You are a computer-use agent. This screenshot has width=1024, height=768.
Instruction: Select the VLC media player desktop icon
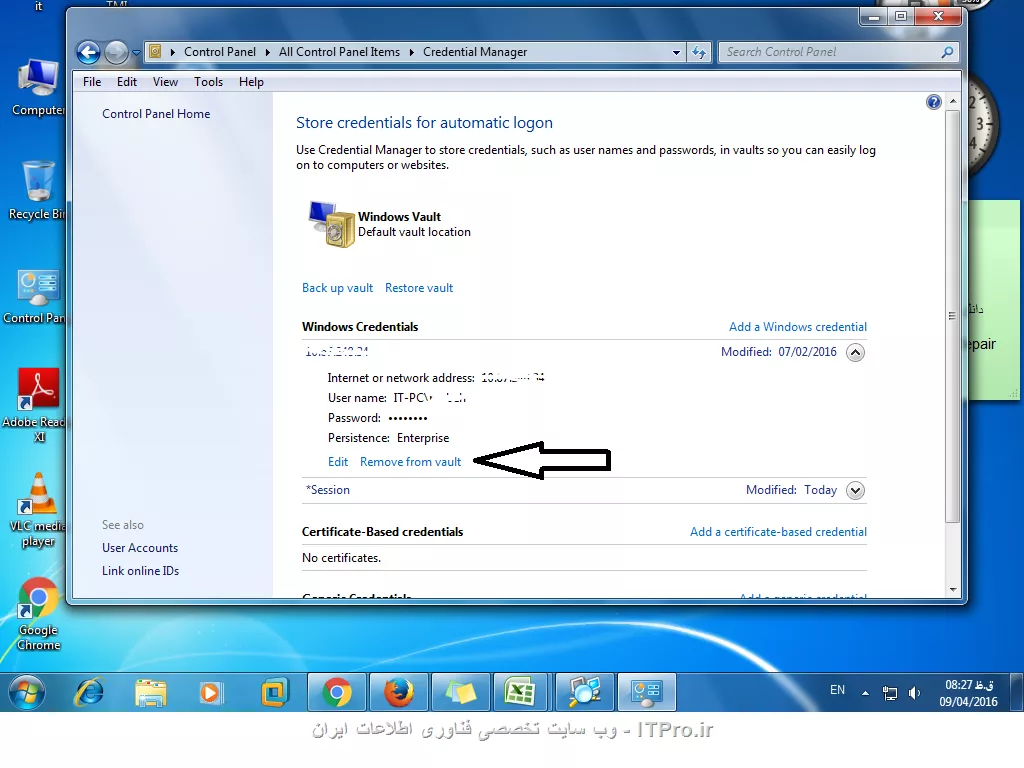tap(38, 509)
